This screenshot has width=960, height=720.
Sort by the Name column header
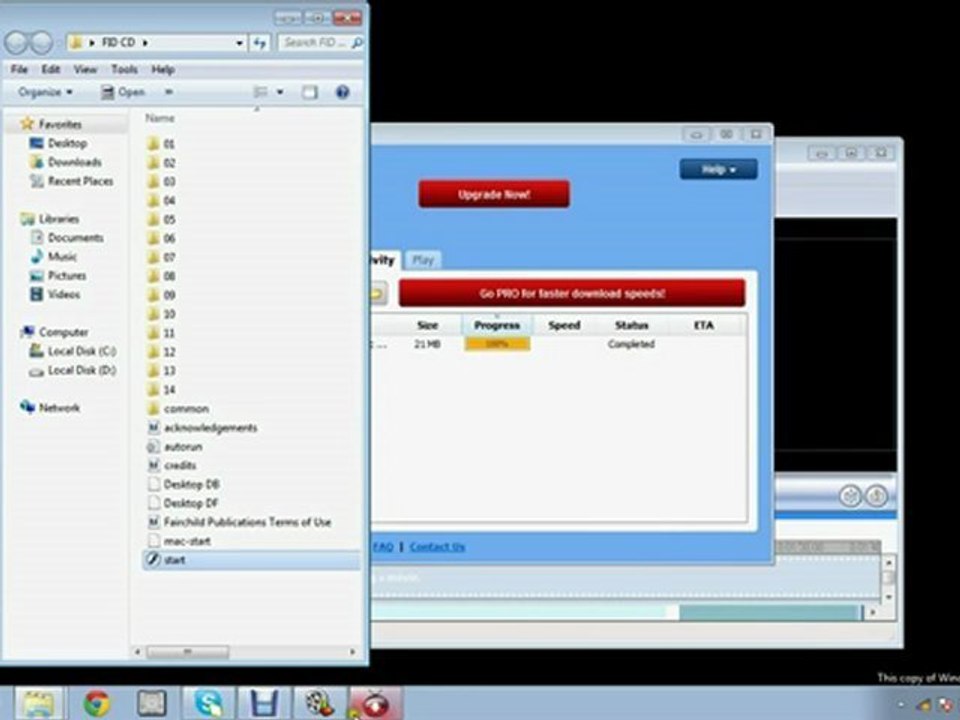click(160, 118)
